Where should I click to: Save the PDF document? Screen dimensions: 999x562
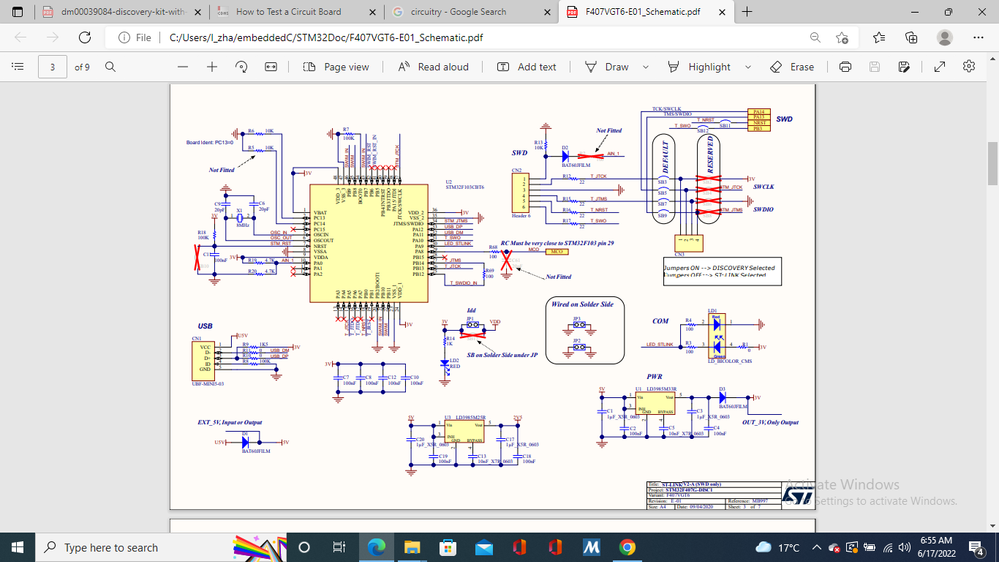[874, 67]
